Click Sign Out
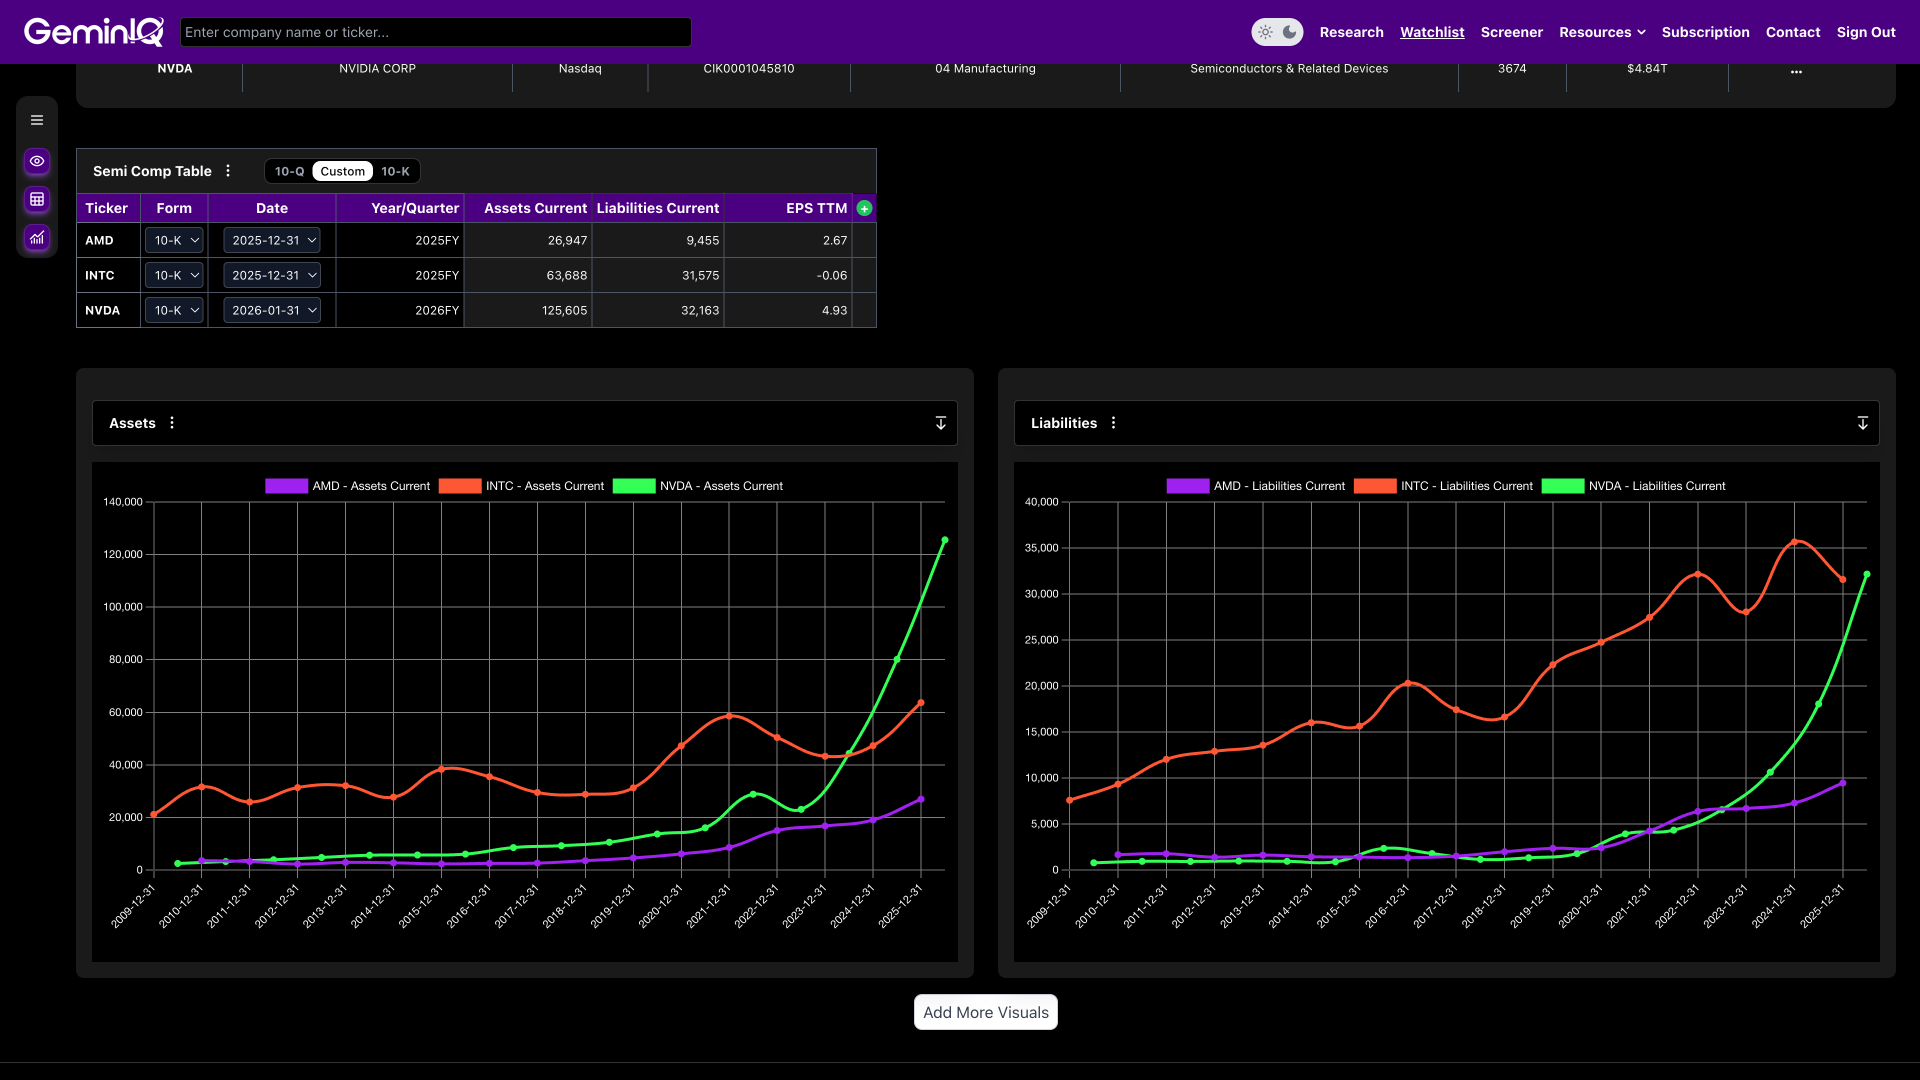This screenshot has width=1920, height=1080. point(1866,32)
